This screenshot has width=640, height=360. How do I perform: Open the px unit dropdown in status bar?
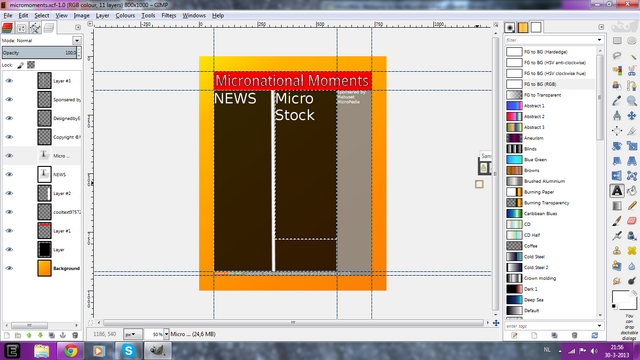(133, 334)
